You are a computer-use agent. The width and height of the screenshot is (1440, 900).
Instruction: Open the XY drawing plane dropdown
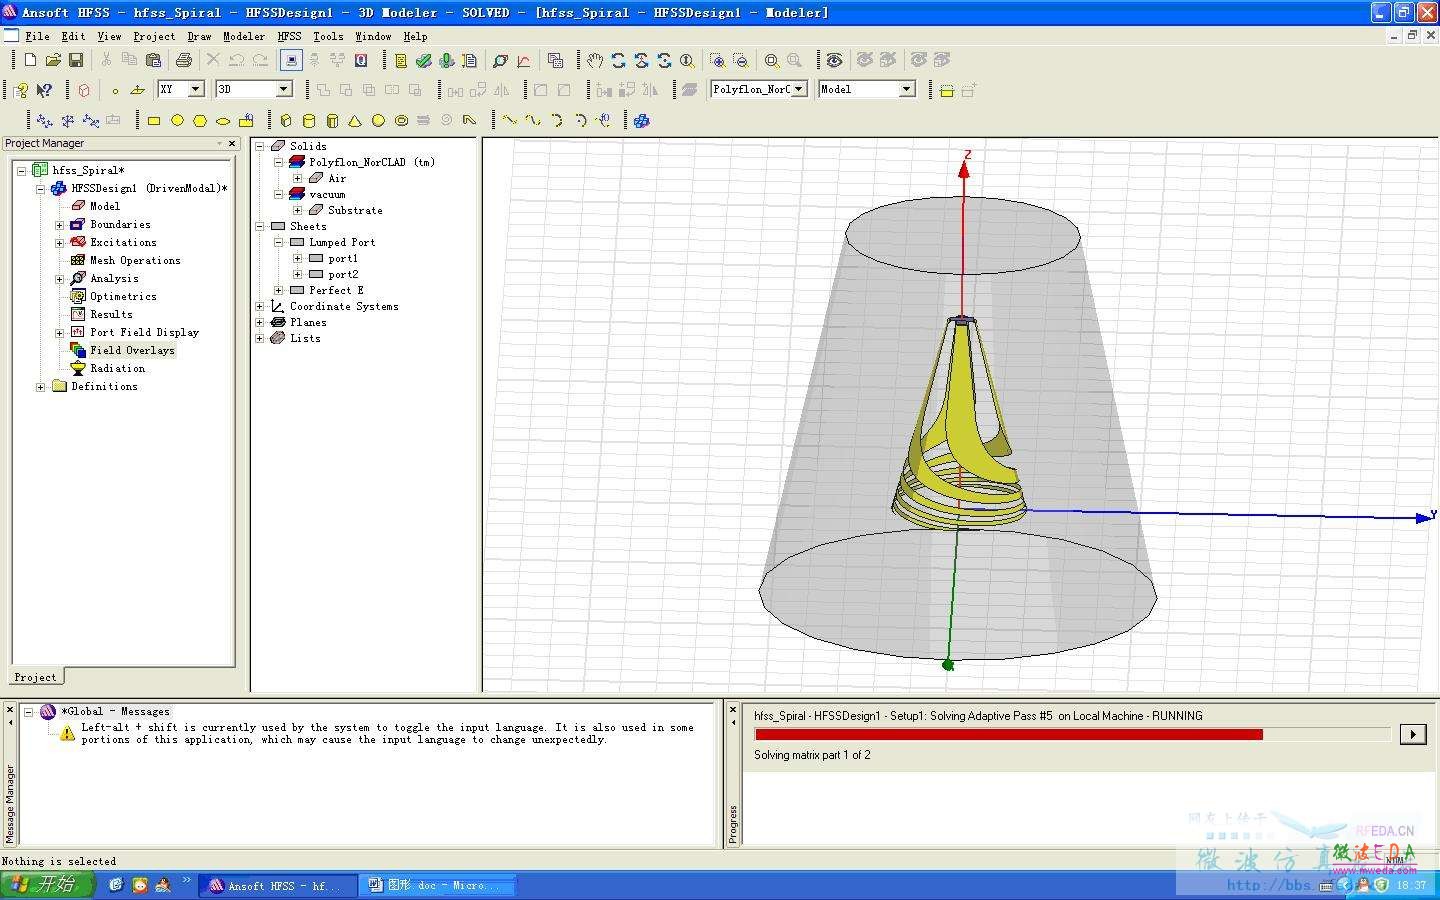point(196,89)
